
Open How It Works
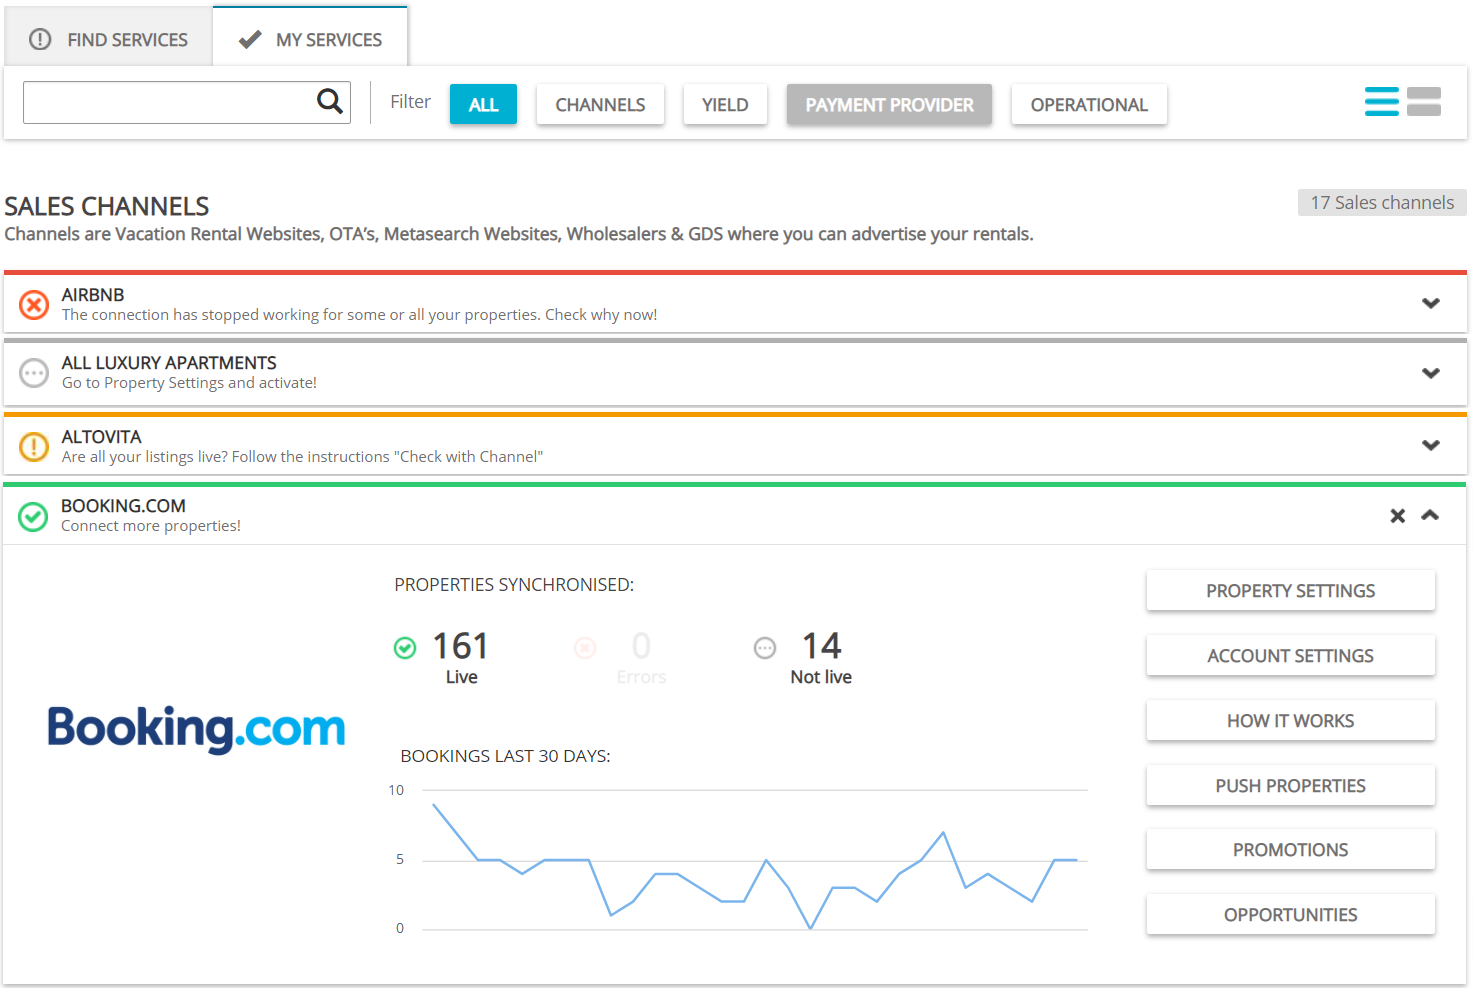pos(1290,720)
